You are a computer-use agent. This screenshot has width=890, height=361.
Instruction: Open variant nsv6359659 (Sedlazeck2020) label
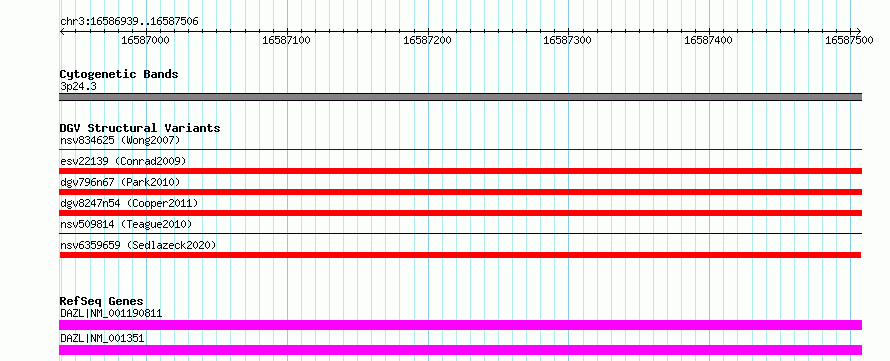coord(138,245)
